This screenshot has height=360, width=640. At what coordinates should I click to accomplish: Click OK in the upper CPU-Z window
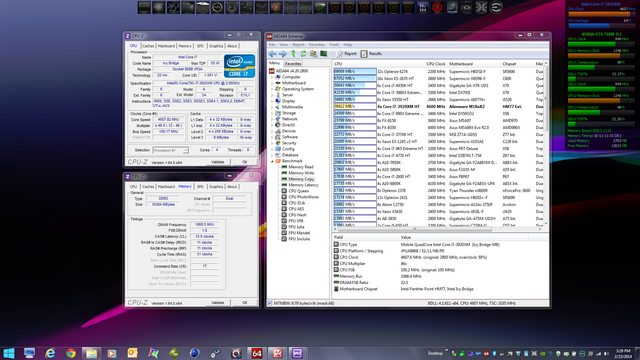pos(244,162)
